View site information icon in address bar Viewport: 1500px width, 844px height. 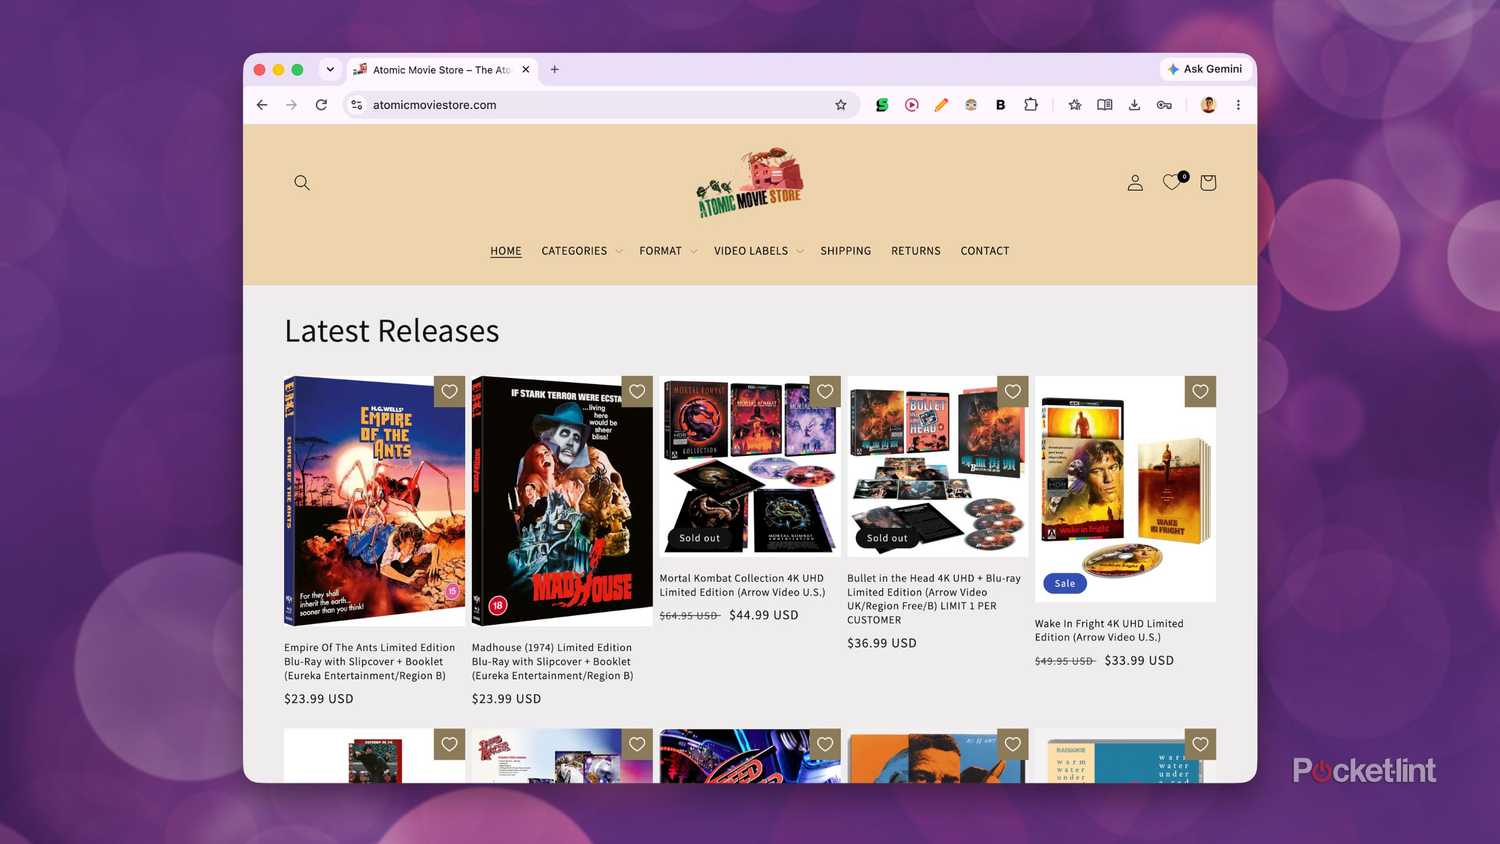click(357, 105)
